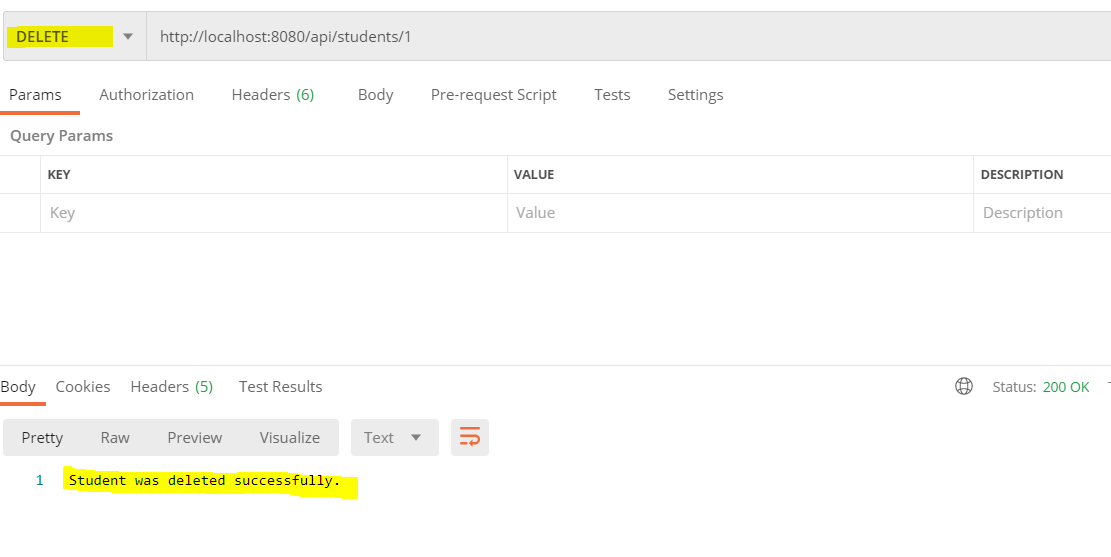
Task: Select the request Body tab
Action: click(375, 95)
